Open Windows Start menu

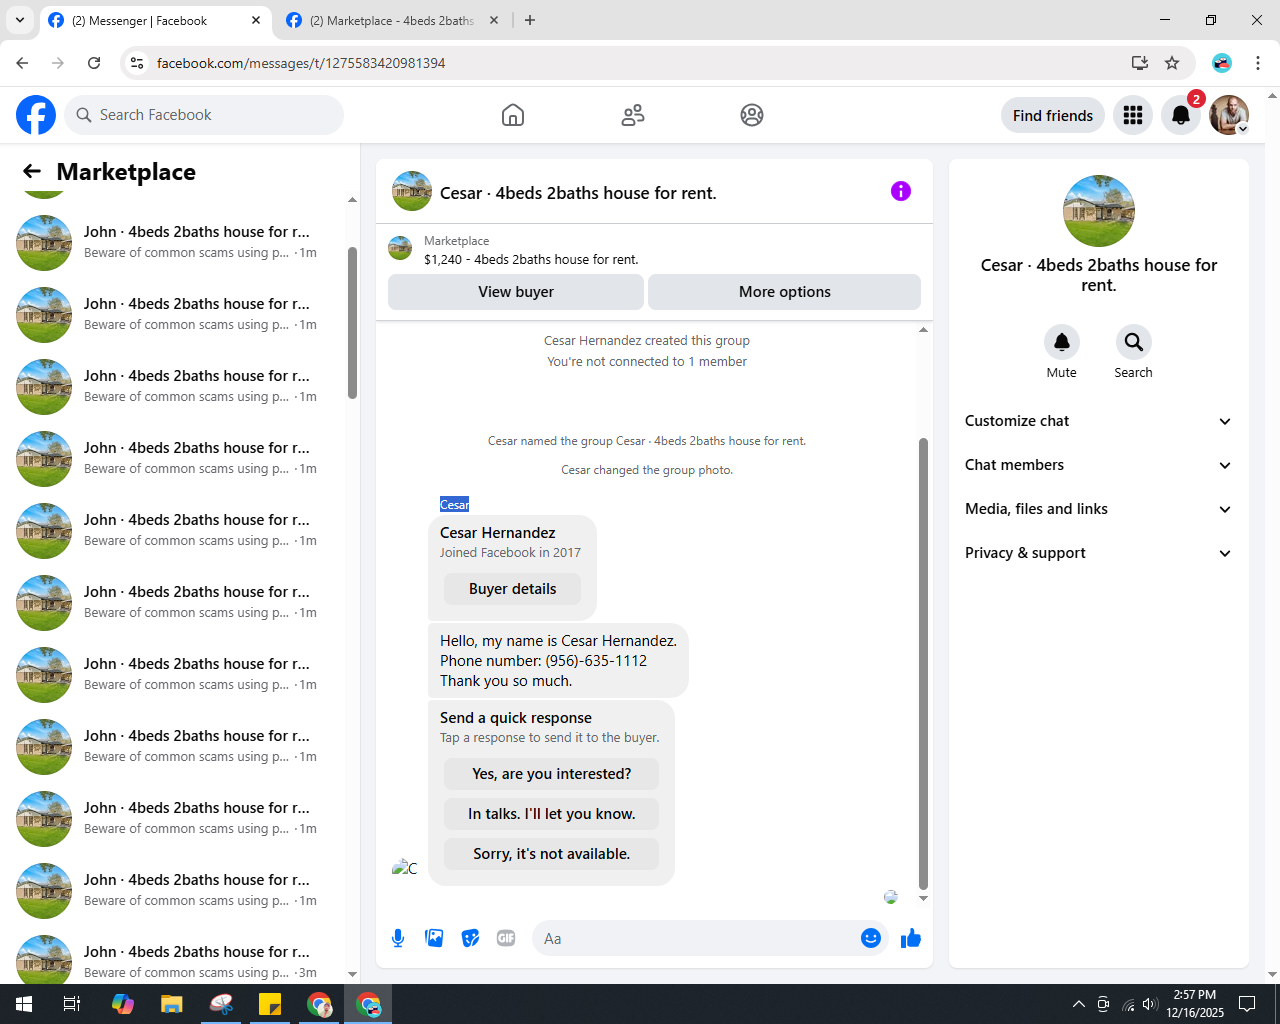point(24,1004)
